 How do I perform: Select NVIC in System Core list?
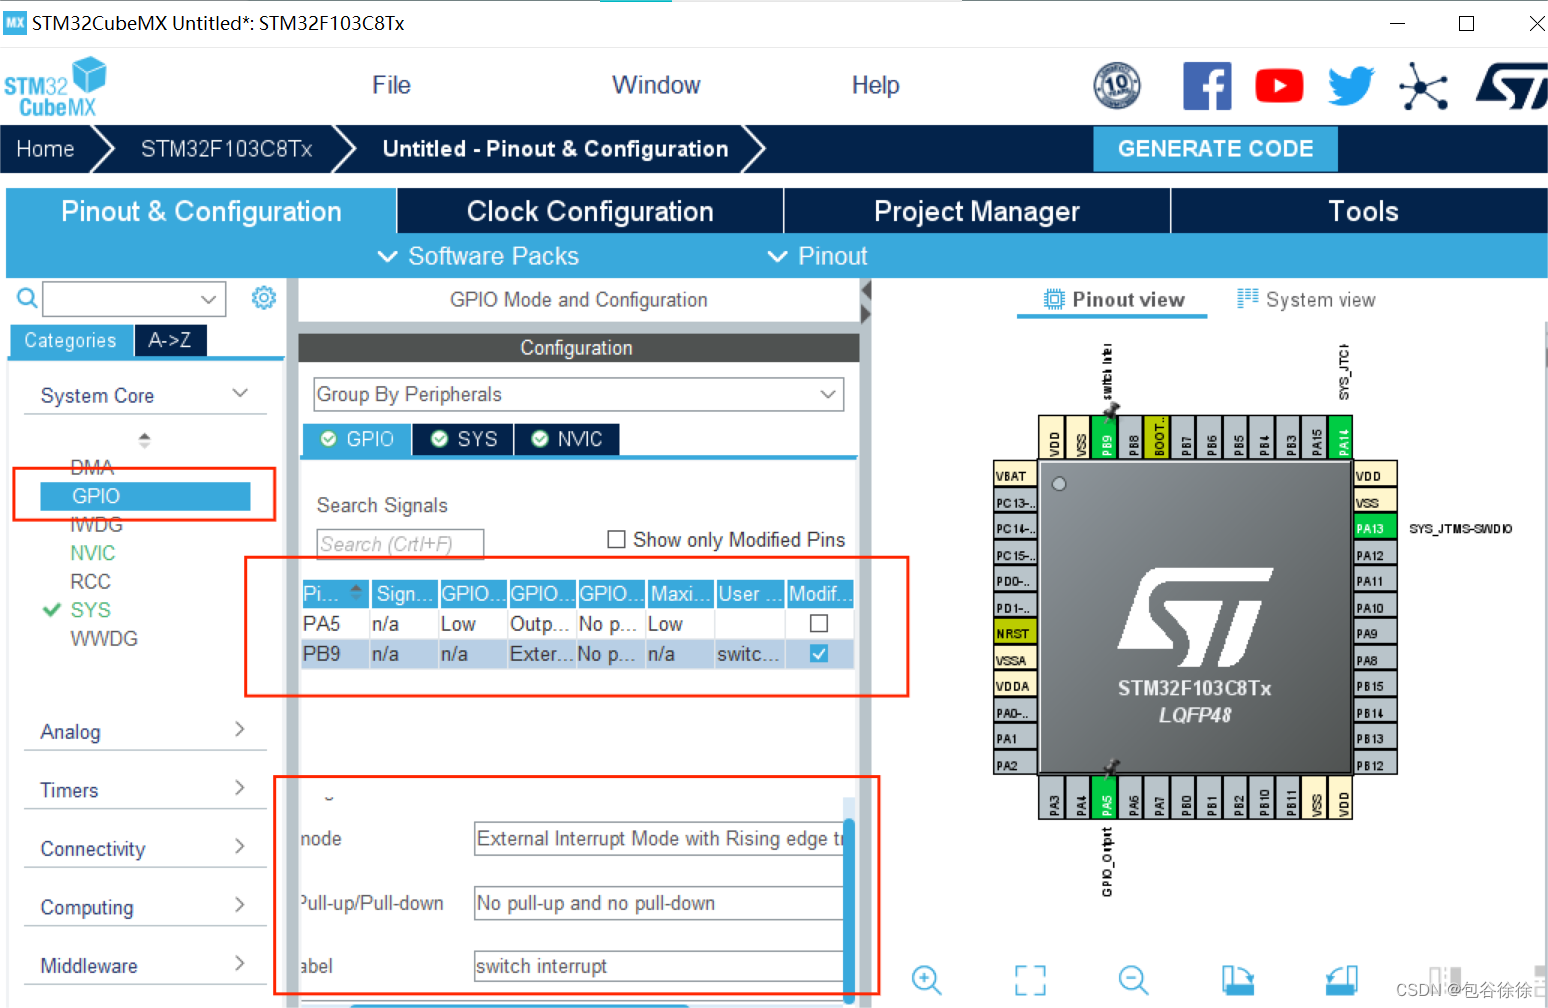coord(92,553)
